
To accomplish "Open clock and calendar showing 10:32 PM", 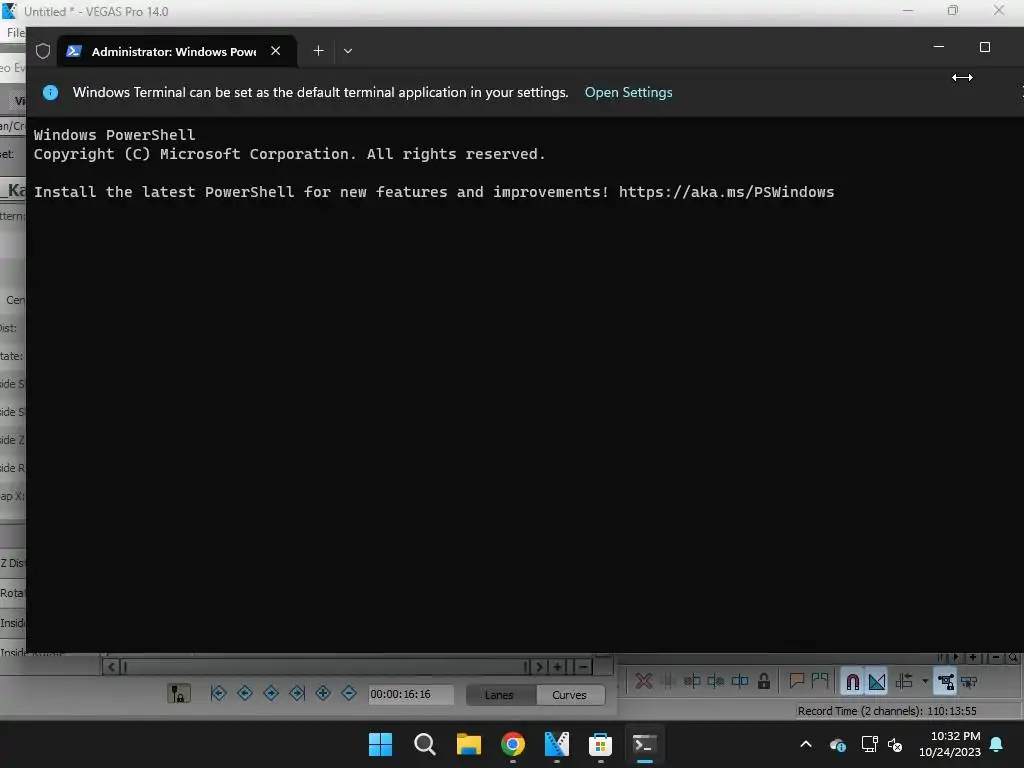I will point(950,744).
